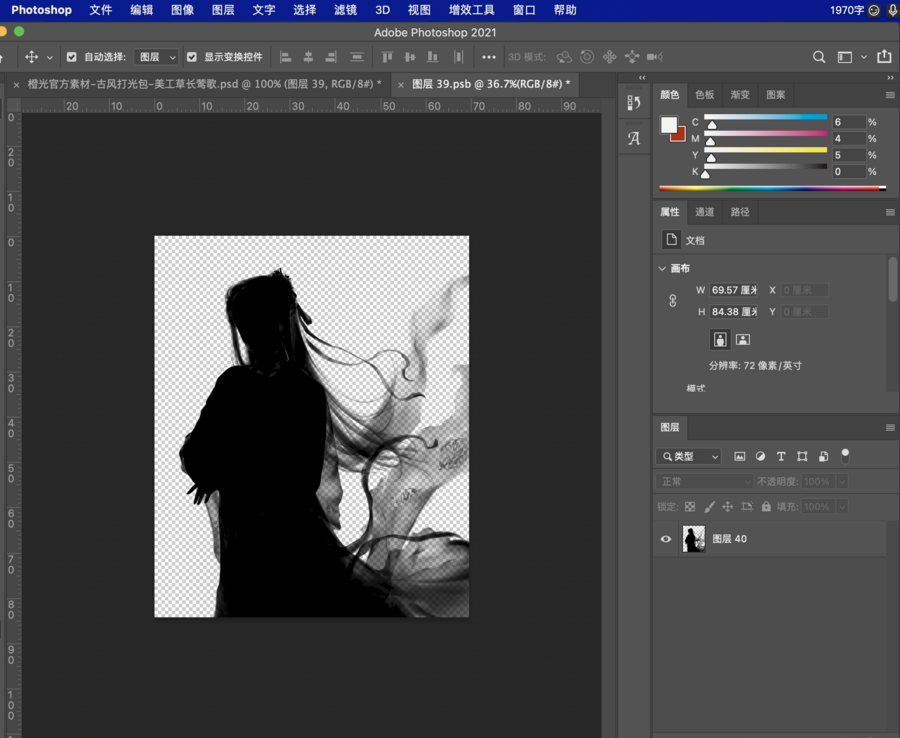Image resolution: width=900 pixels, height=738 pixels.
Task: Filter for pixel layers icon
Action: [x=740, y=457]
